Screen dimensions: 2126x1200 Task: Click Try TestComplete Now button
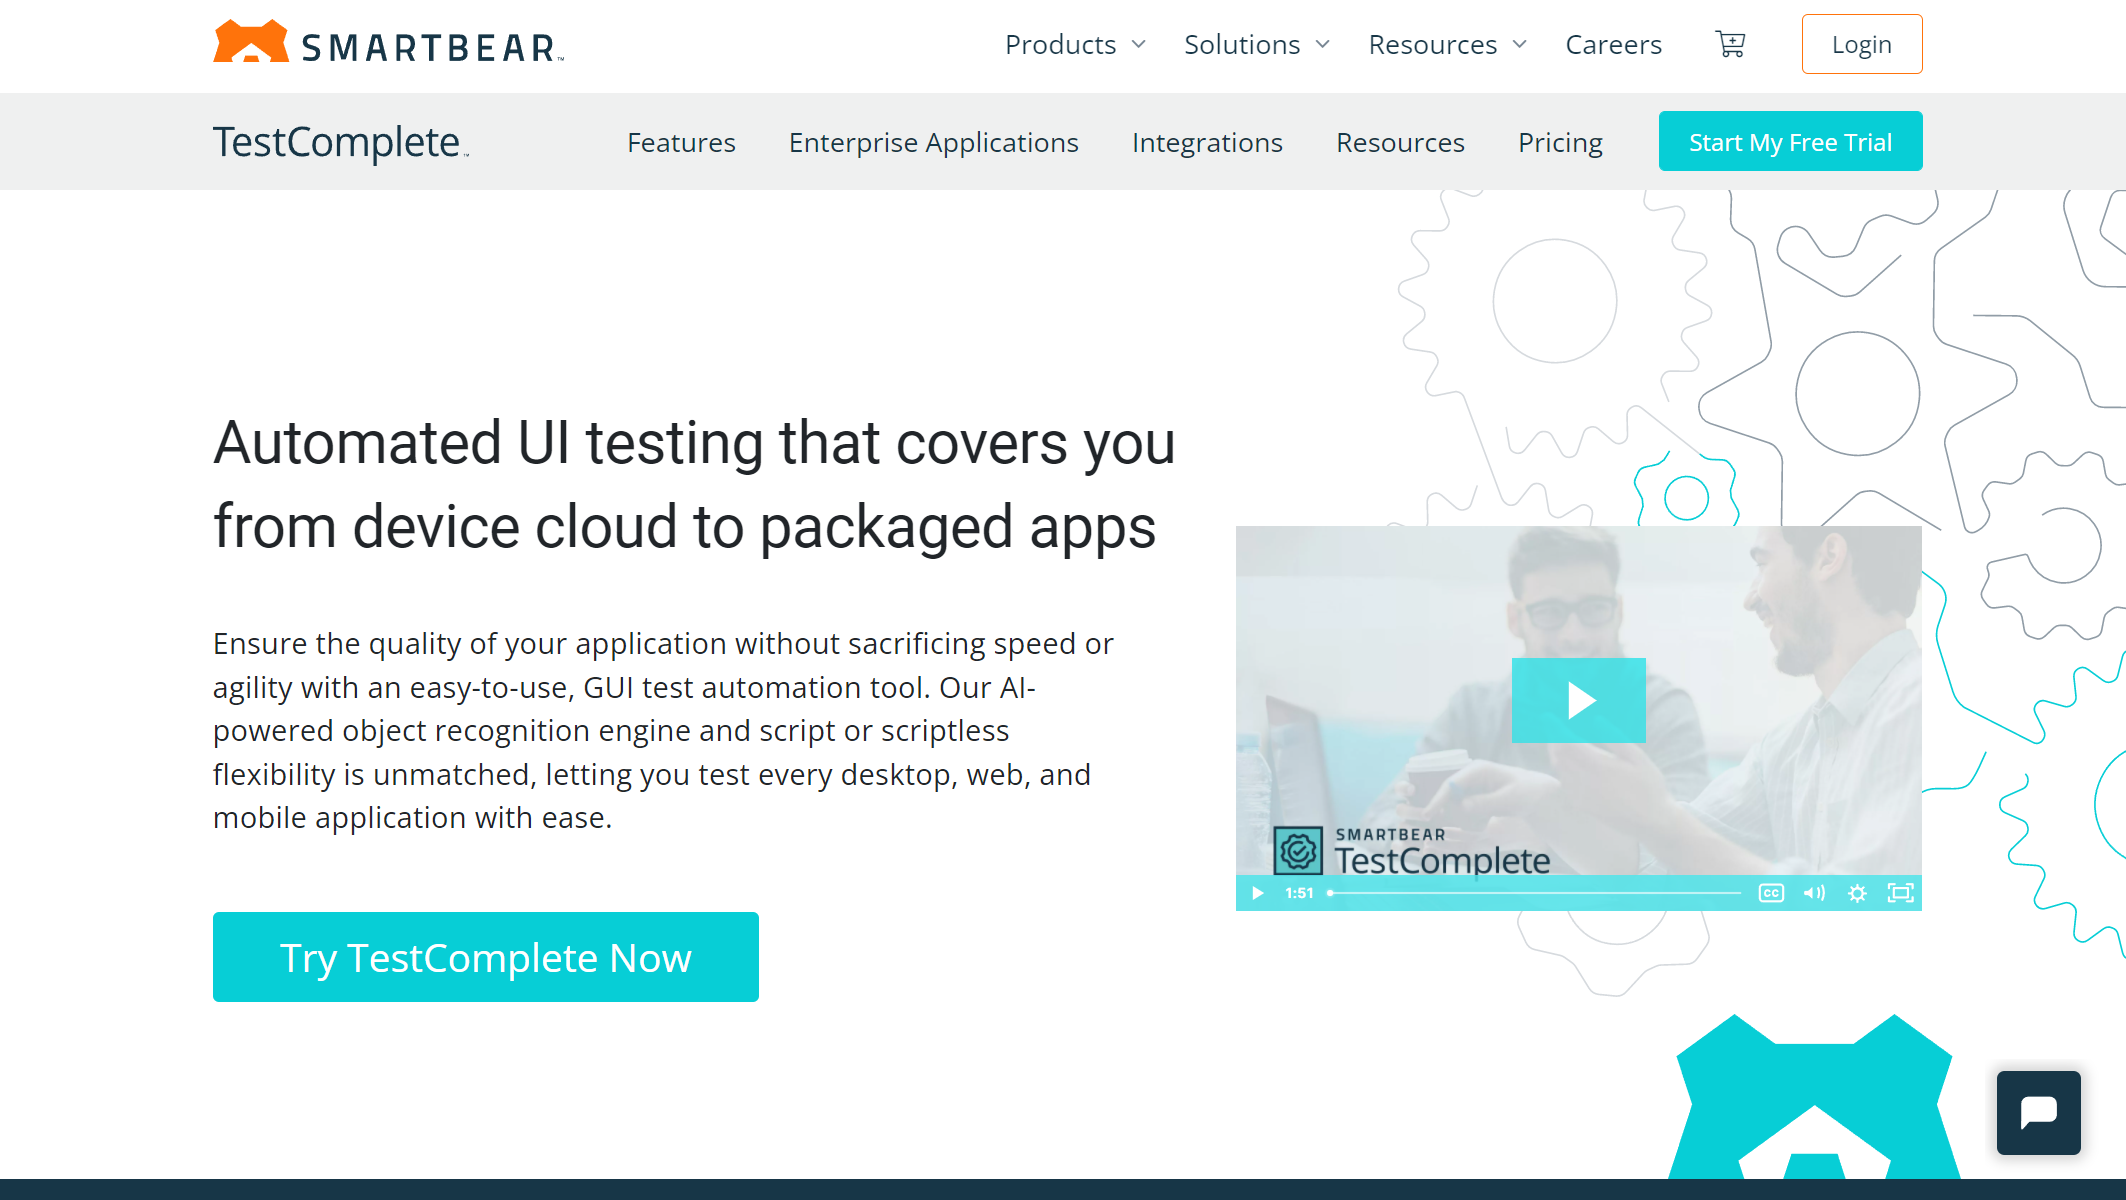486,957
